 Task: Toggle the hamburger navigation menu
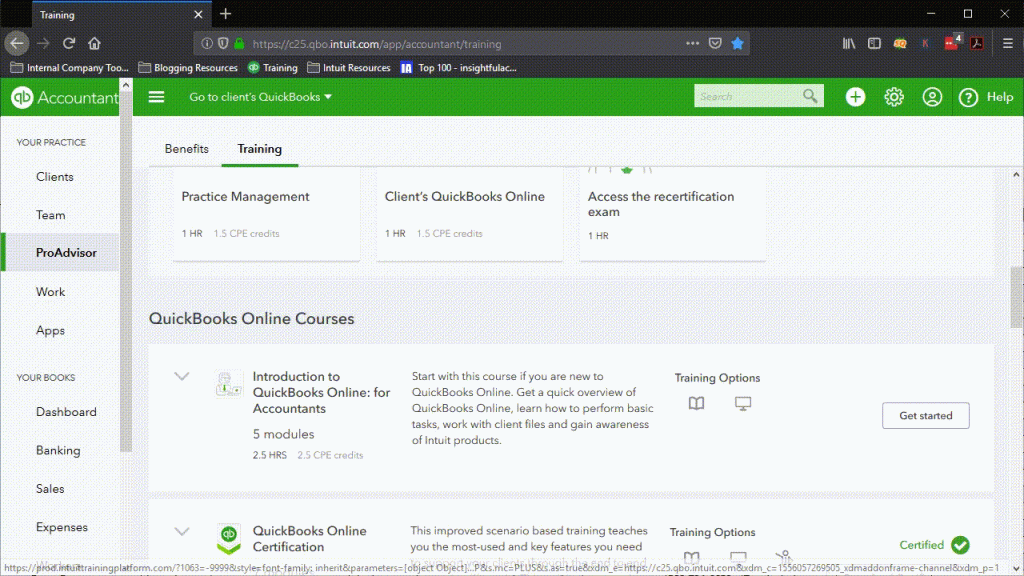click(x=156, y=97)
